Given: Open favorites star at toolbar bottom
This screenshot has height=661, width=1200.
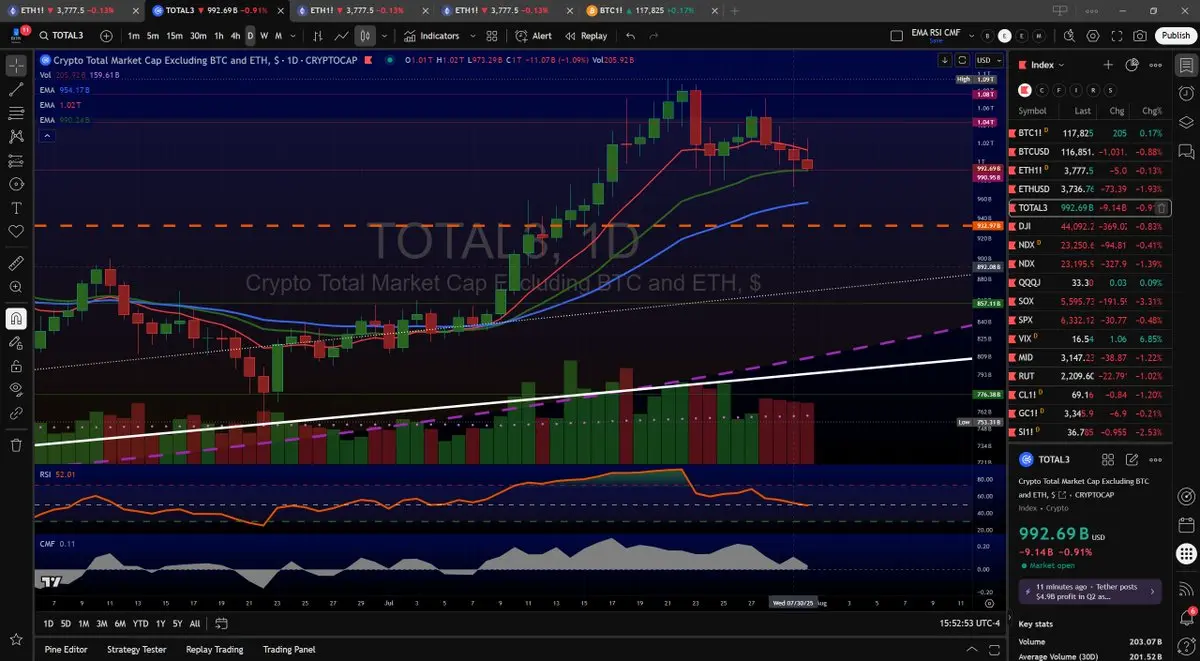Looking at the screenshot, I should tap(16, 638).
